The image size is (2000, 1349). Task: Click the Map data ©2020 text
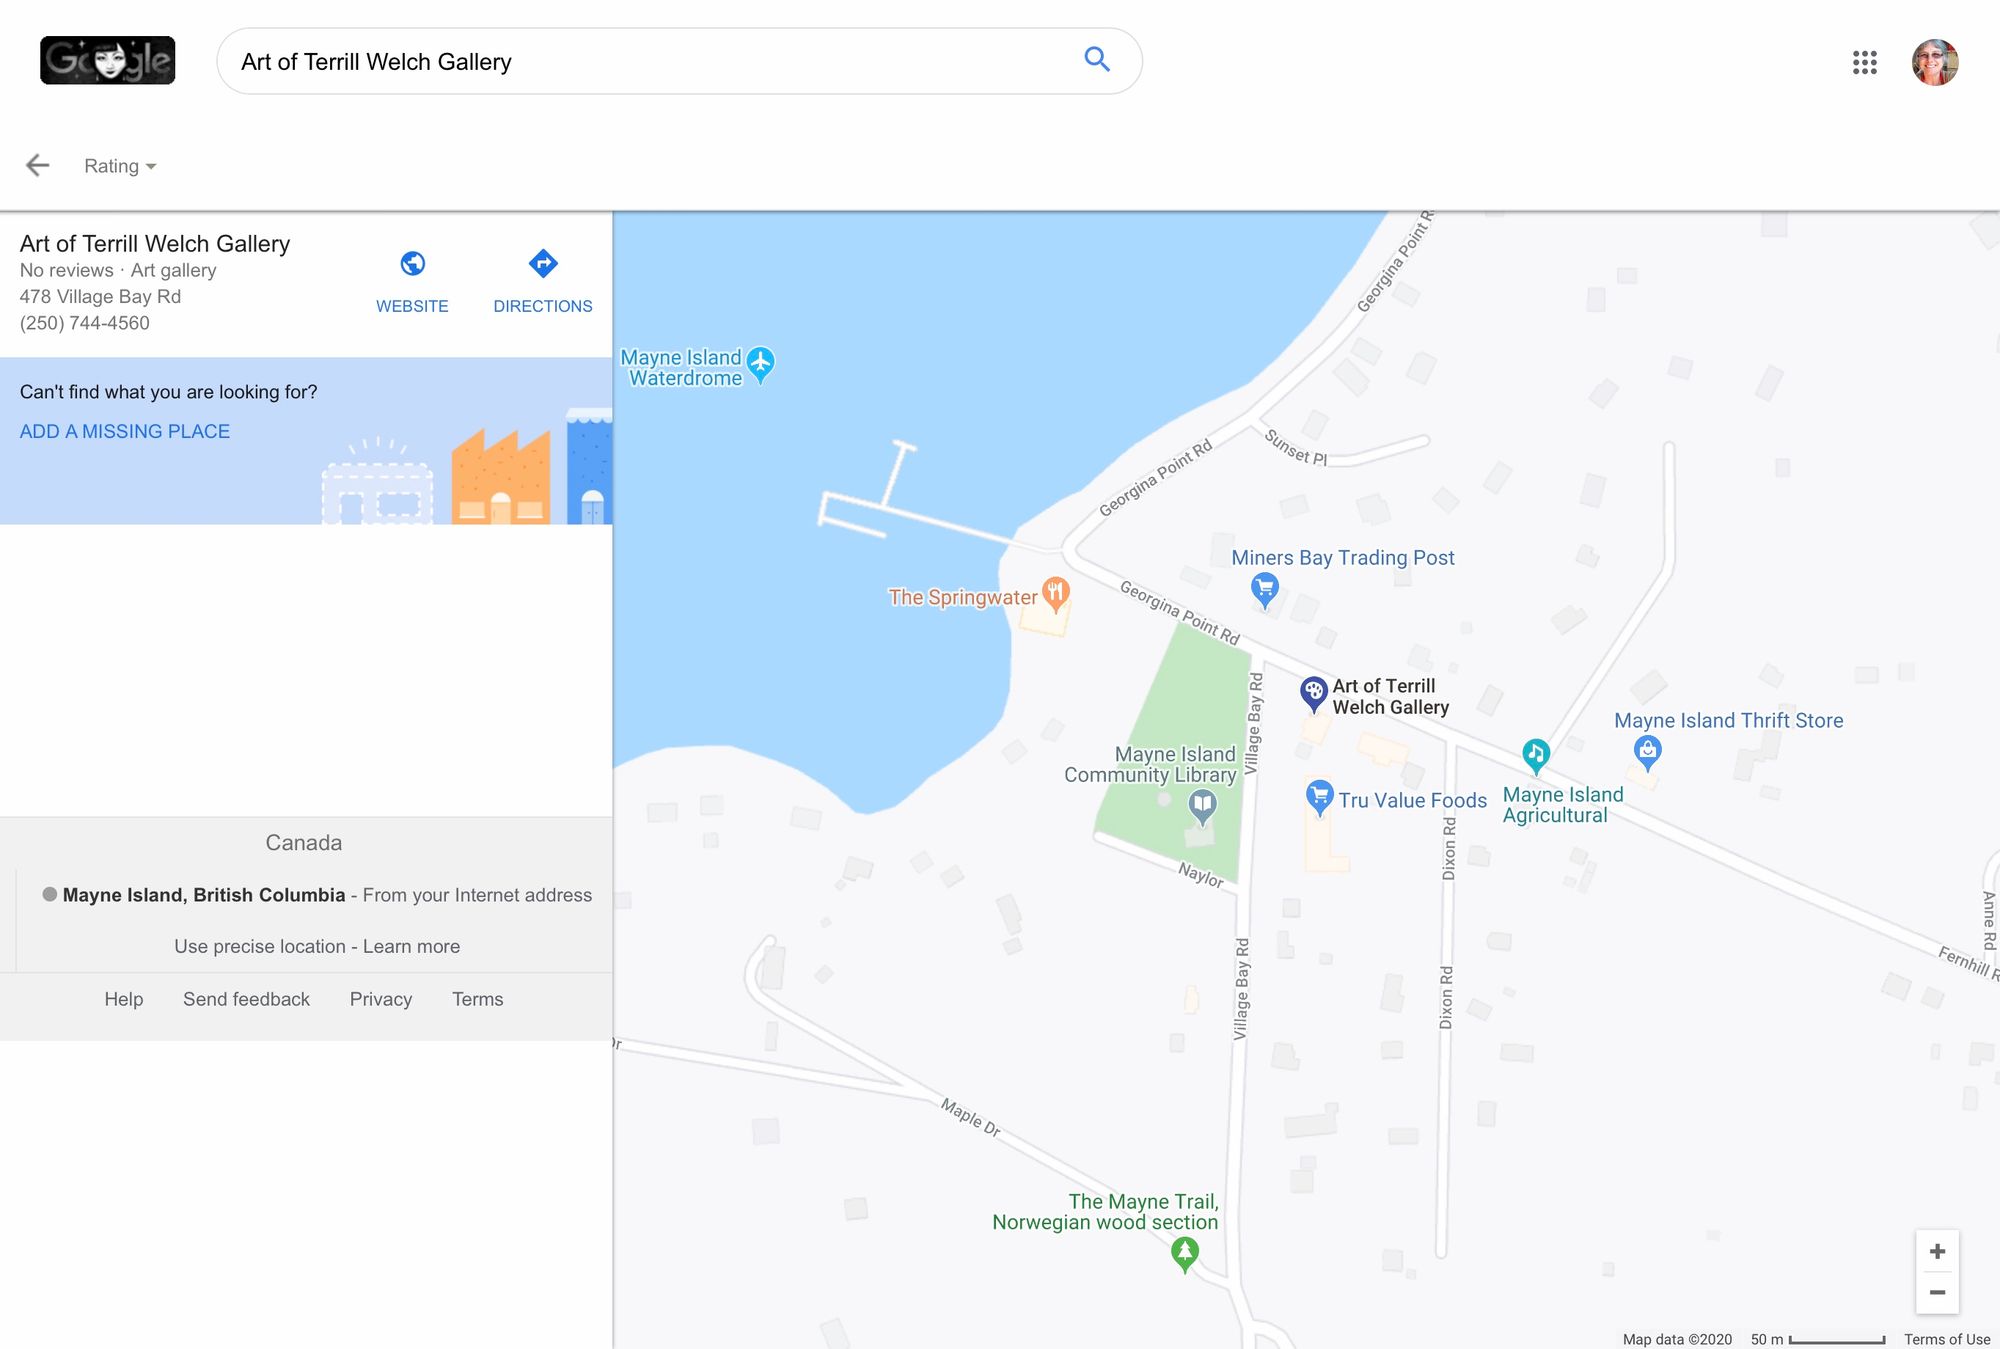(1677, 1339)
